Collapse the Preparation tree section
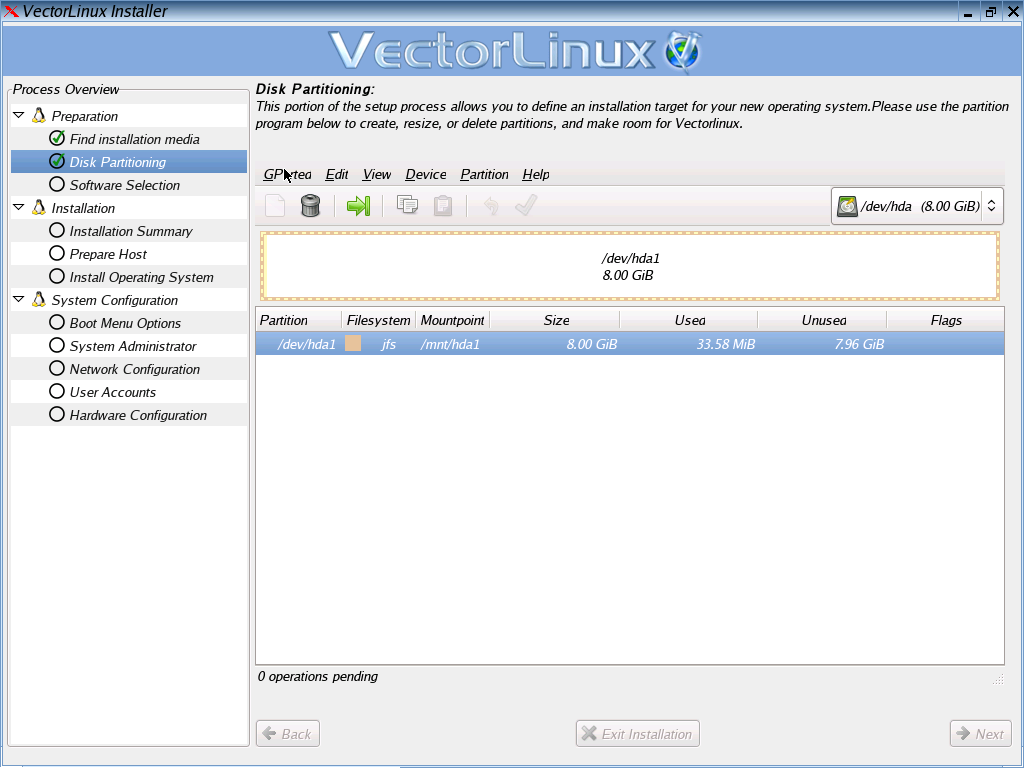The height and width of the screenshot is (768, 1024). pyautogui.click(x=19, y=116)
